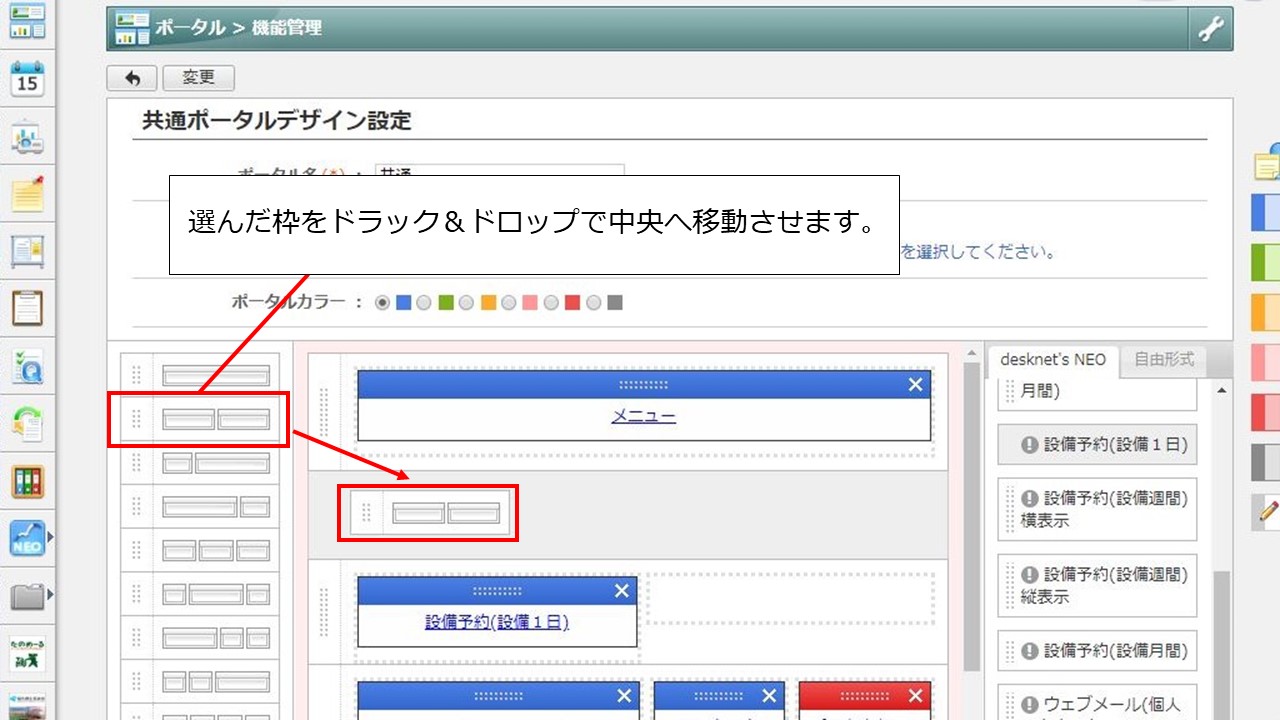The width and height of the screenshot is (1280, 720).
Task: Select the pink portal color radio button
Action: (508, 302)
